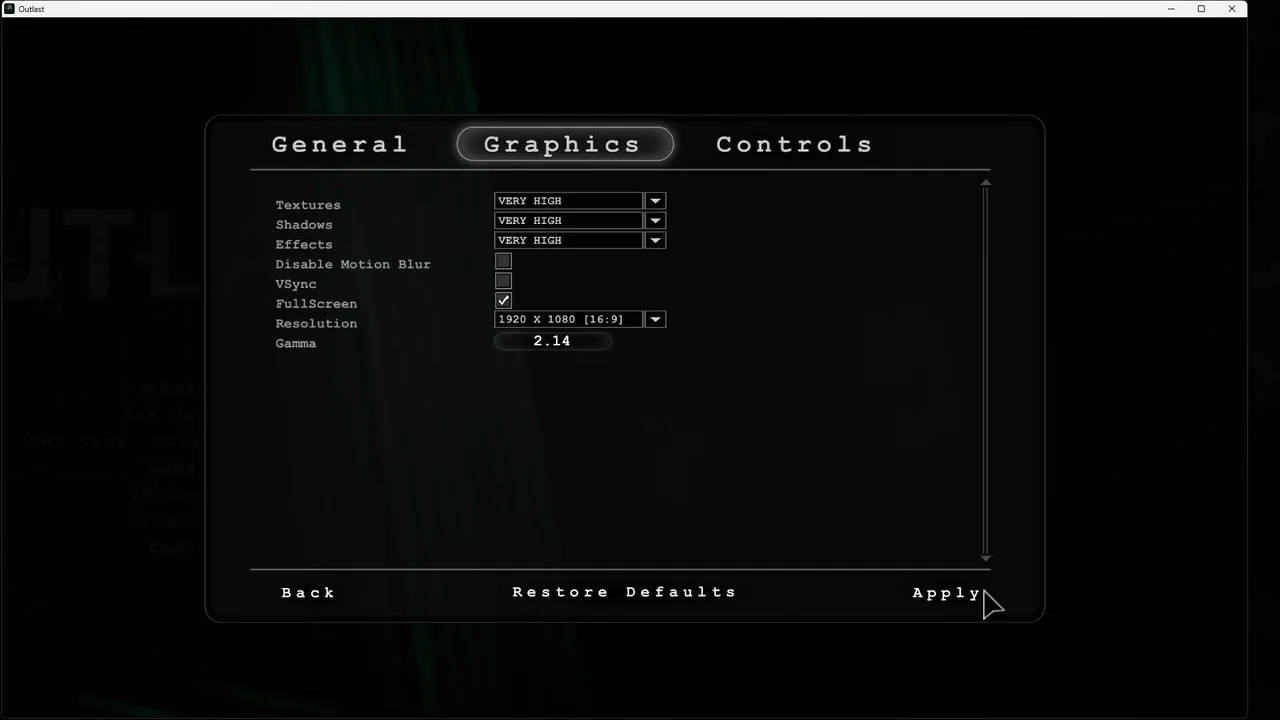The width and height of the screenshot is (1280, 720).
Task: Click the settings scrollbar down arrow
Action: (985, 558)
